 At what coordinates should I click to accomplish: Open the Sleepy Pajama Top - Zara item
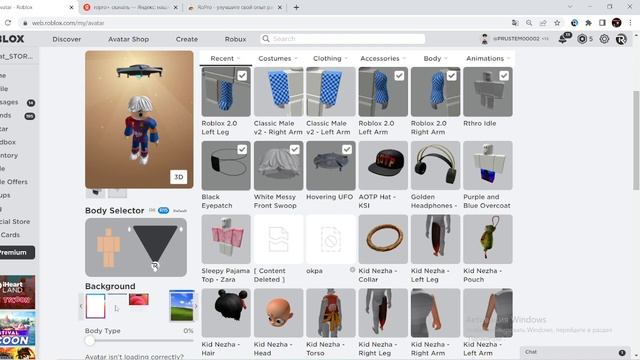(226, 239)
